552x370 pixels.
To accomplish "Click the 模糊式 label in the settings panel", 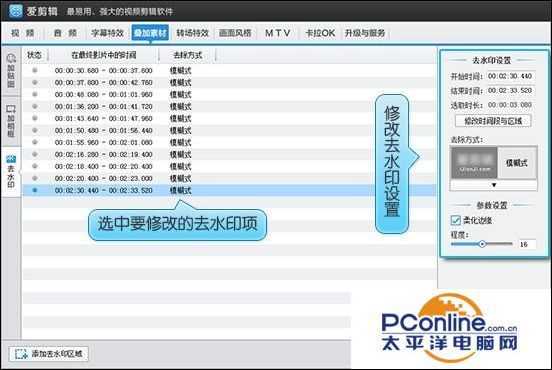I will click(x=516, y=163).
